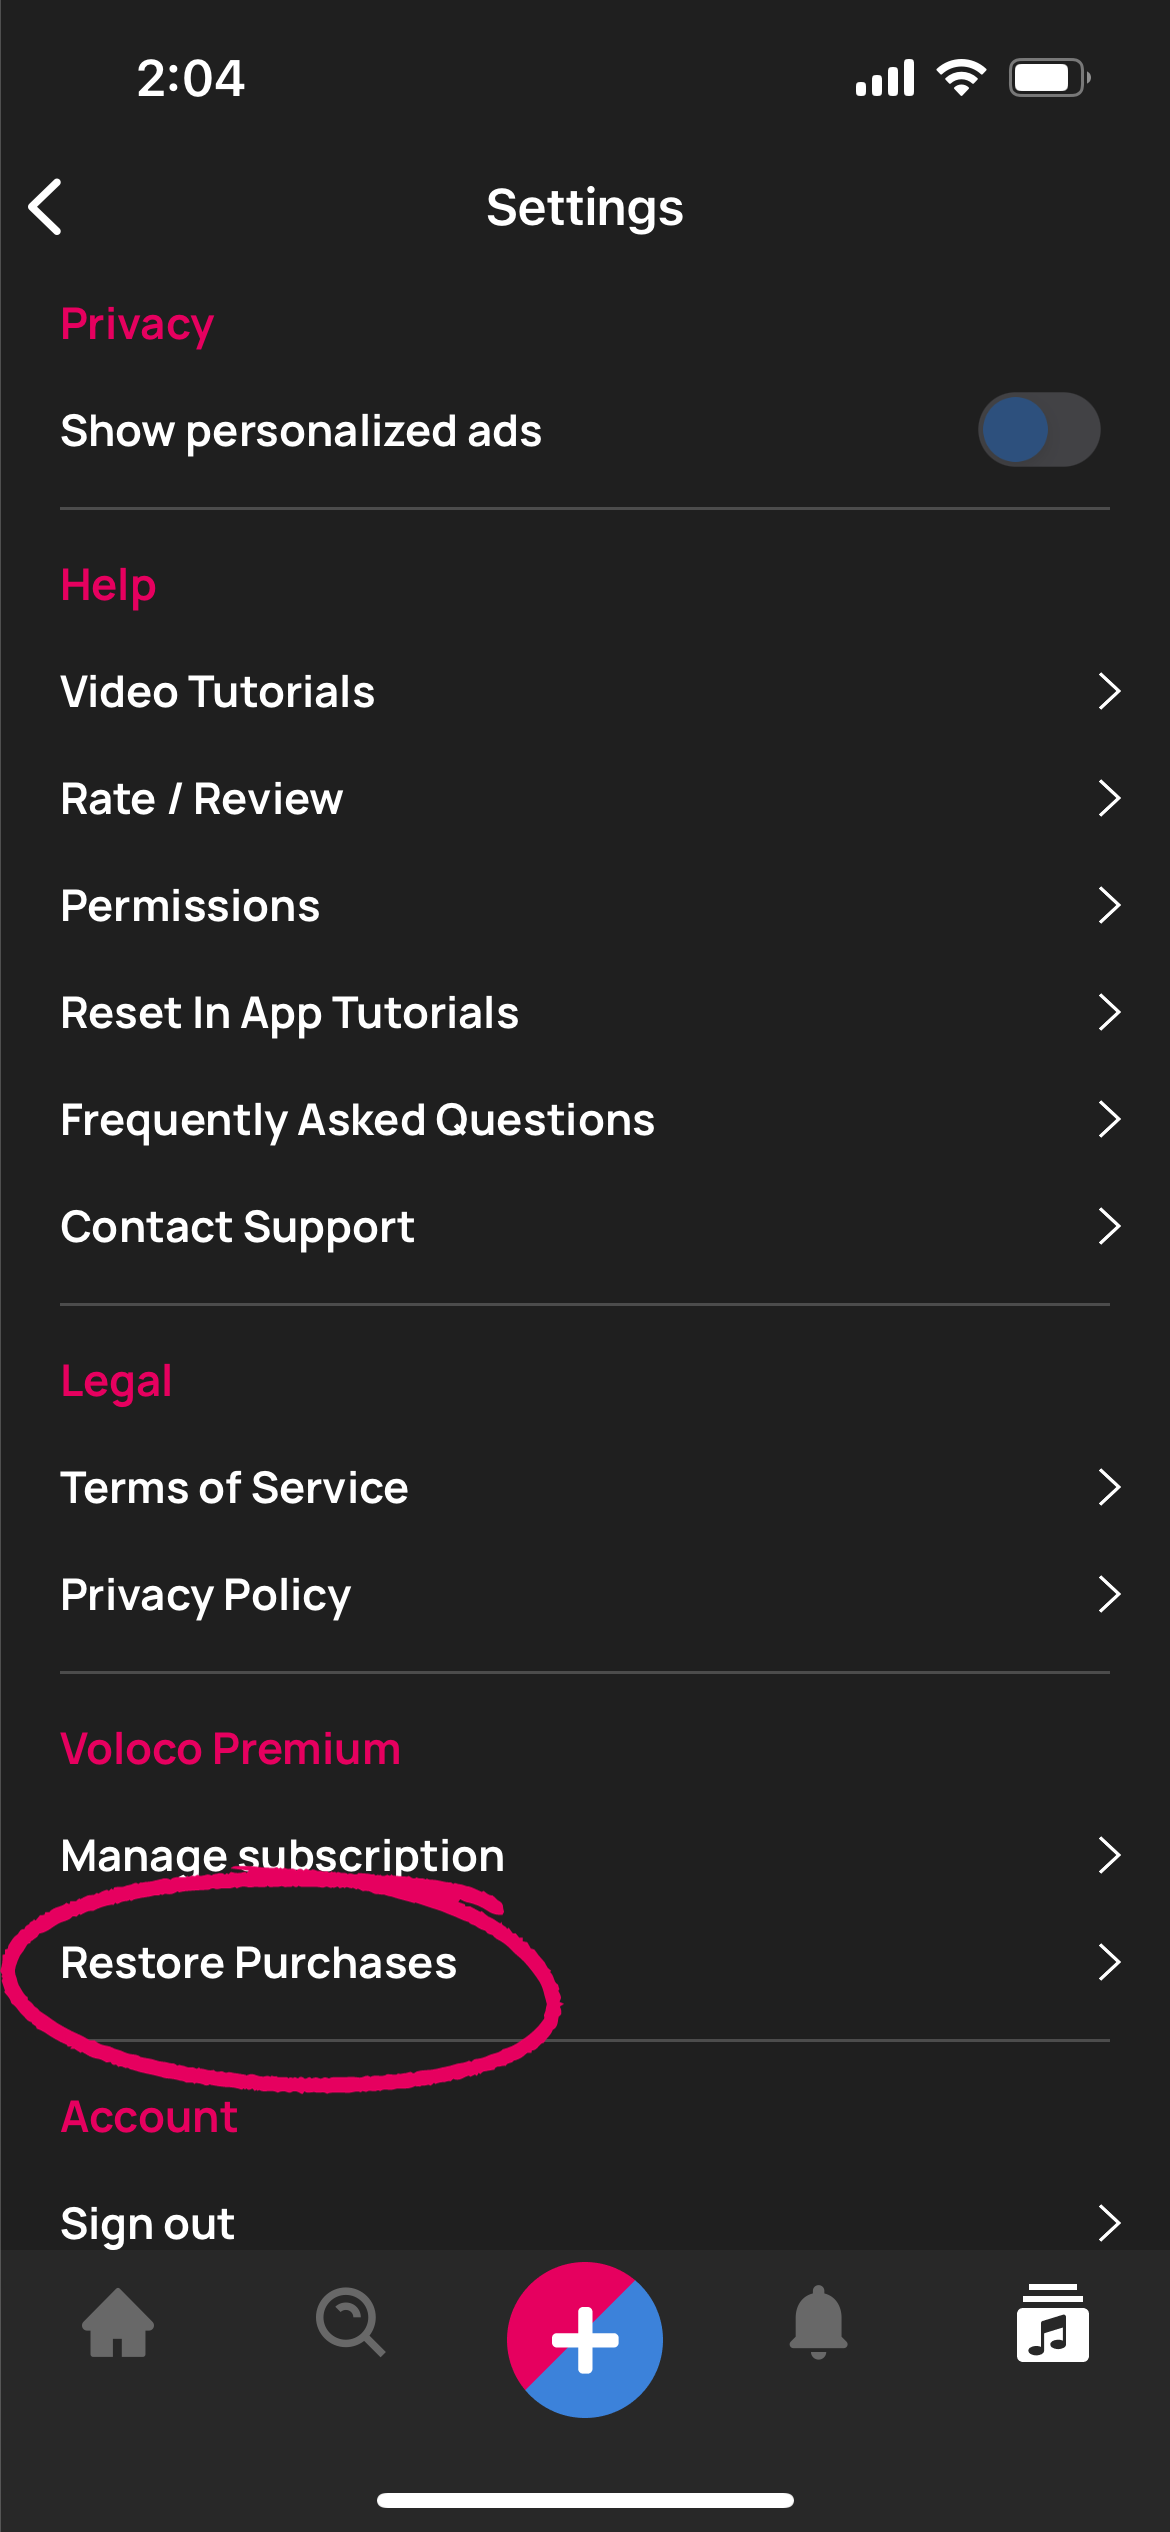Open the Privacy Policy page
Image resolution: width=1170 pixels, height=2532 pixels.
pyautogui.click(x=206, y=1595)
